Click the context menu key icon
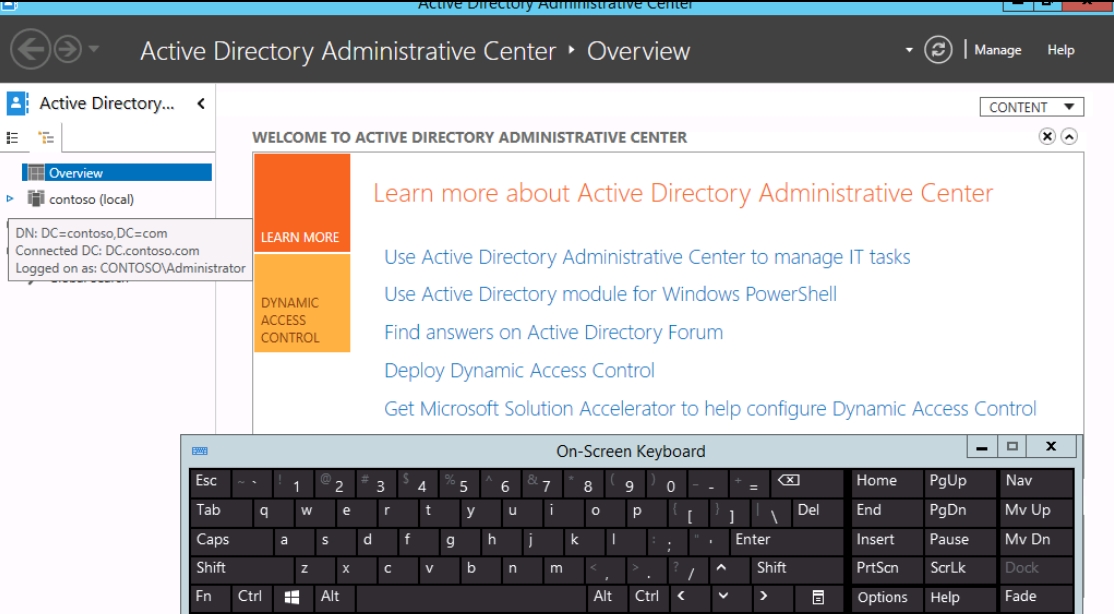 tap(818, 598)
